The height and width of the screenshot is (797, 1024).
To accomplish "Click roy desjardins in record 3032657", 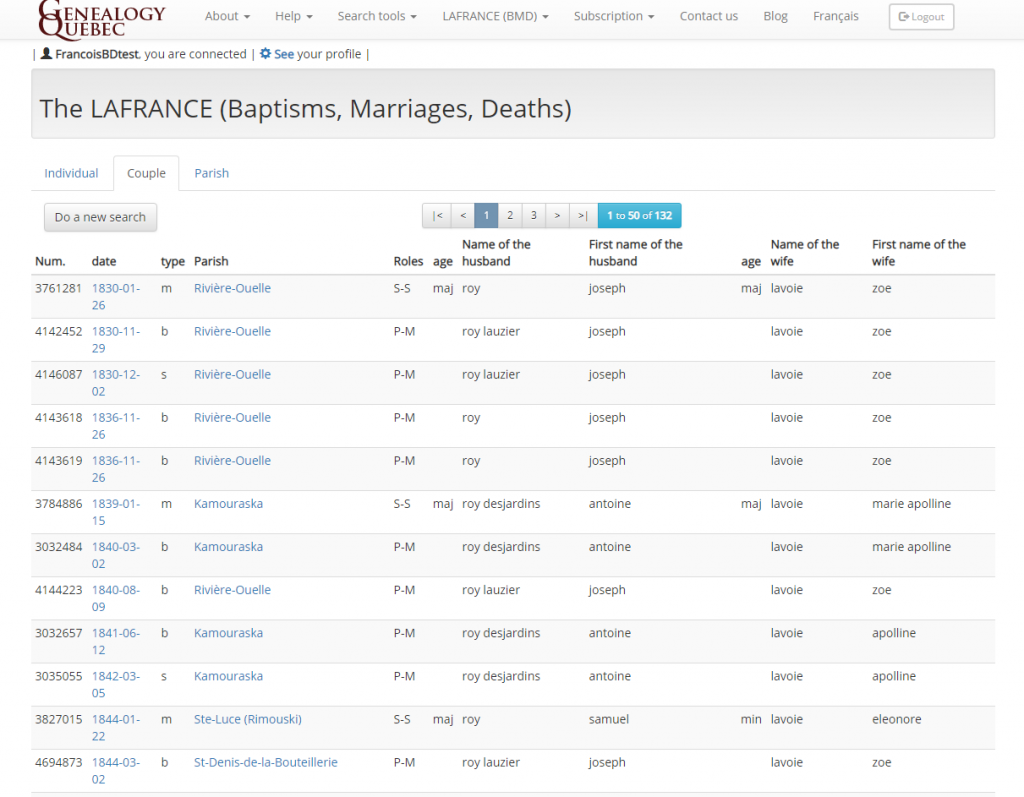I will coord(501,633).
